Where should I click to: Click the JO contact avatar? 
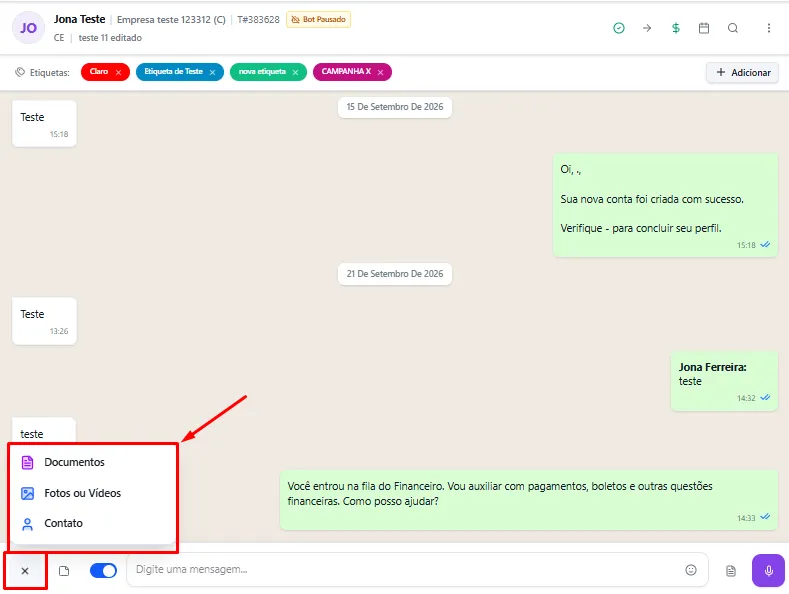pyautogui.click(x=28, y=28)
